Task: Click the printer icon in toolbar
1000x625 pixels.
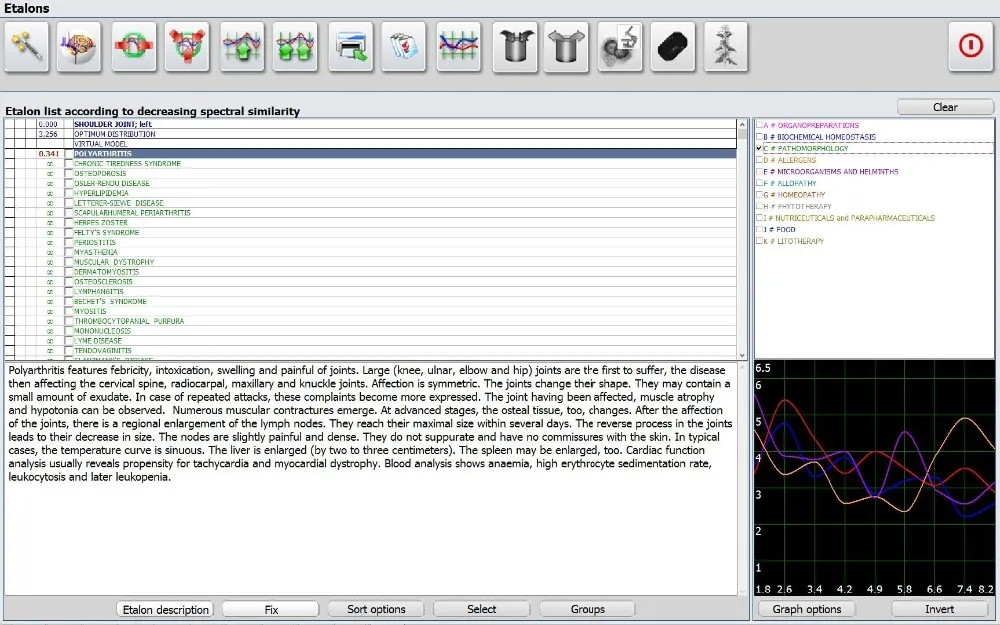Action: [351, 47]
